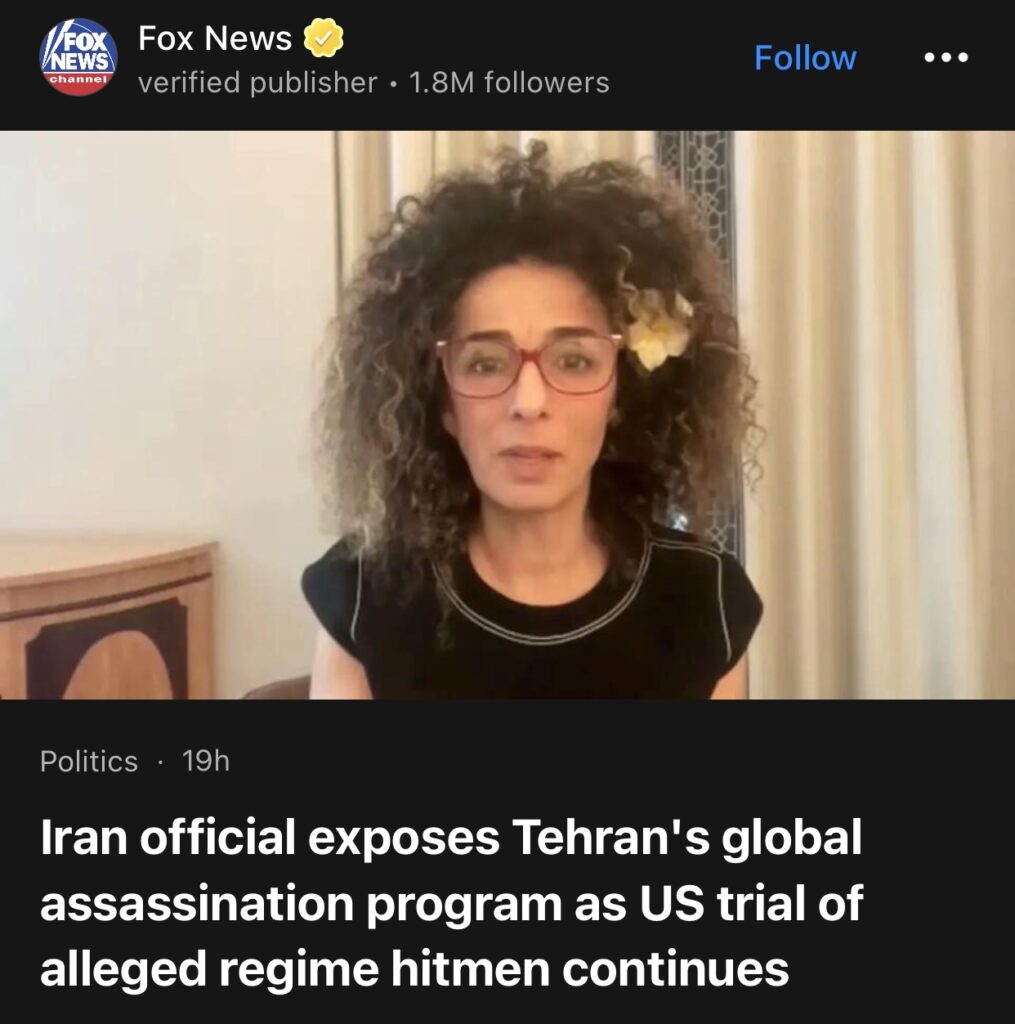This screenshot has height=1024, width=1015.
Task: Select the Politics category tag
Action: (x=89, y=761)
